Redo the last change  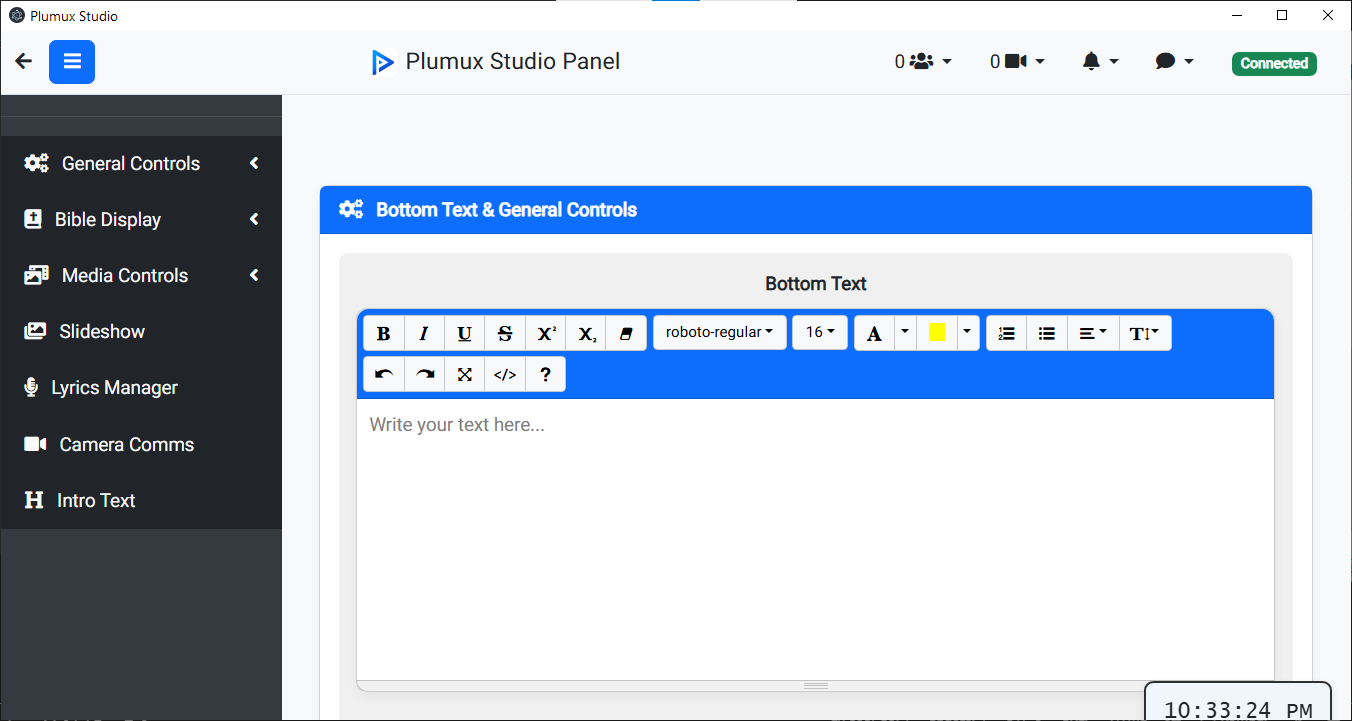tap(423, 373)
